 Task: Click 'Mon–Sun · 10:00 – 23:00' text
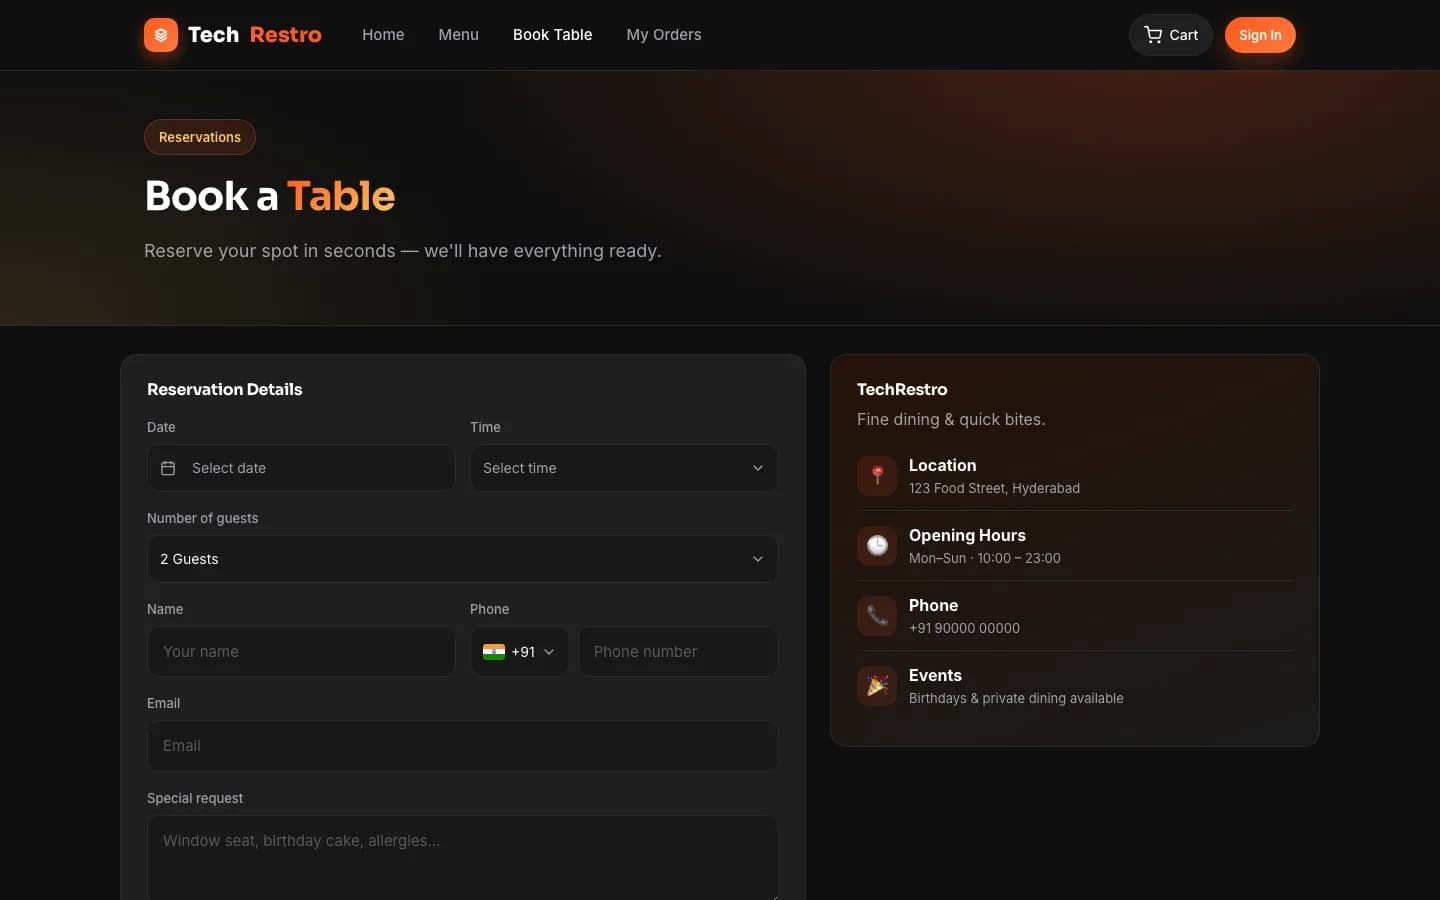coord(985,558)
